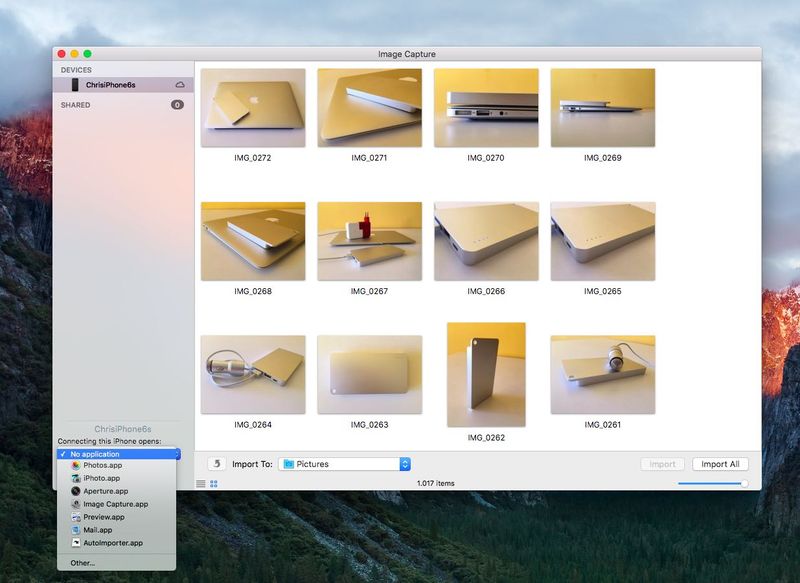Click the SHARED section header

point(76,105)
